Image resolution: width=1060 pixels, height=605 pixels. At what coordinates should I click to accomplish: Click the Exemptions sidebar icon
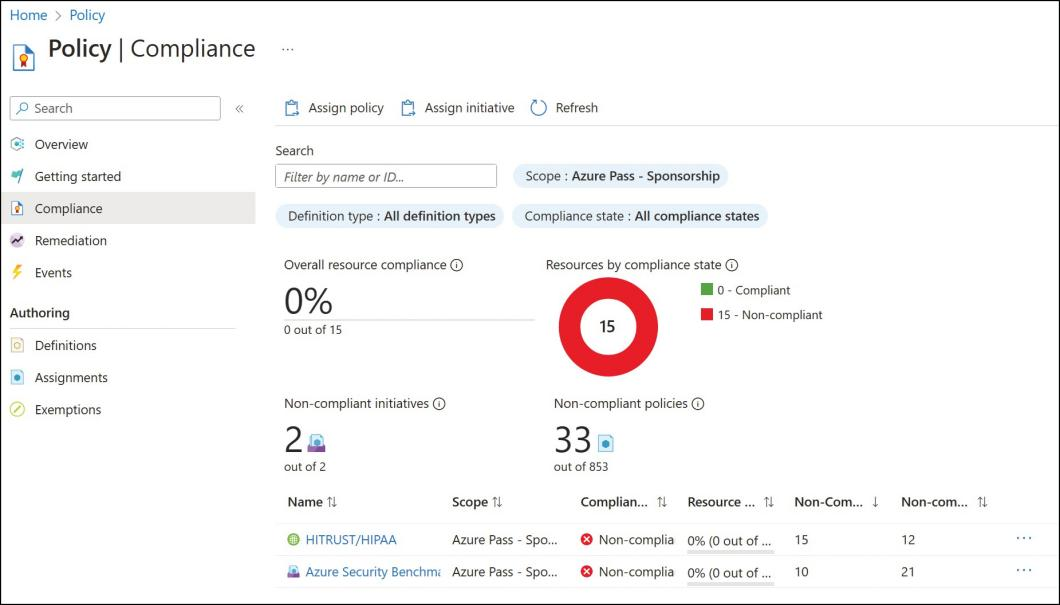[18, 410]
